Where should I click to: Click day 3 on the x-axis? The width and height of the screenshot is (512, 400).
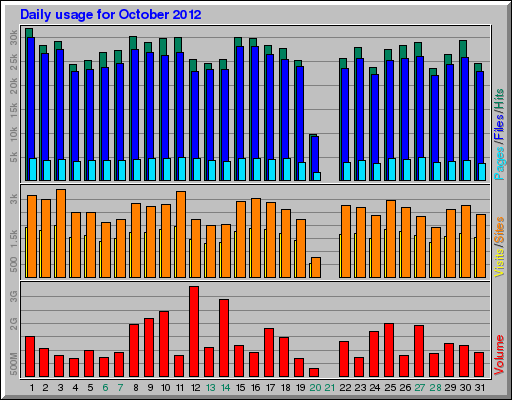[60, 388]
